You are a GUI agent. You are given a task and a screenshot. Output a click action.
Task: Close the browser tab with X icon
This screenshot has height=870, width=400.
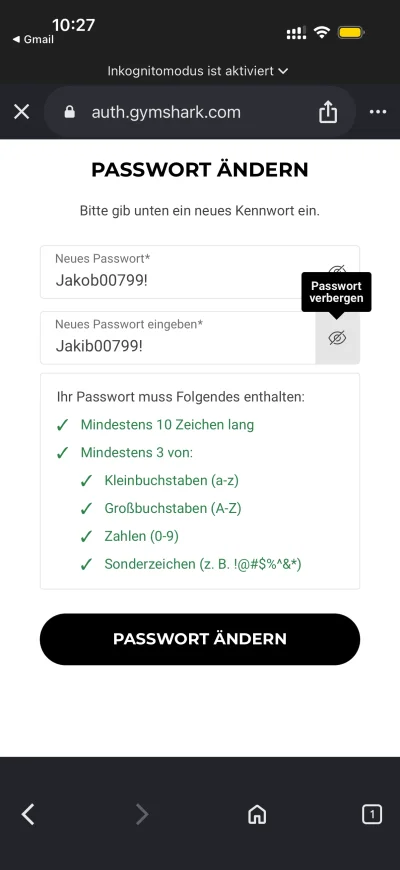(x=22, y=113)
